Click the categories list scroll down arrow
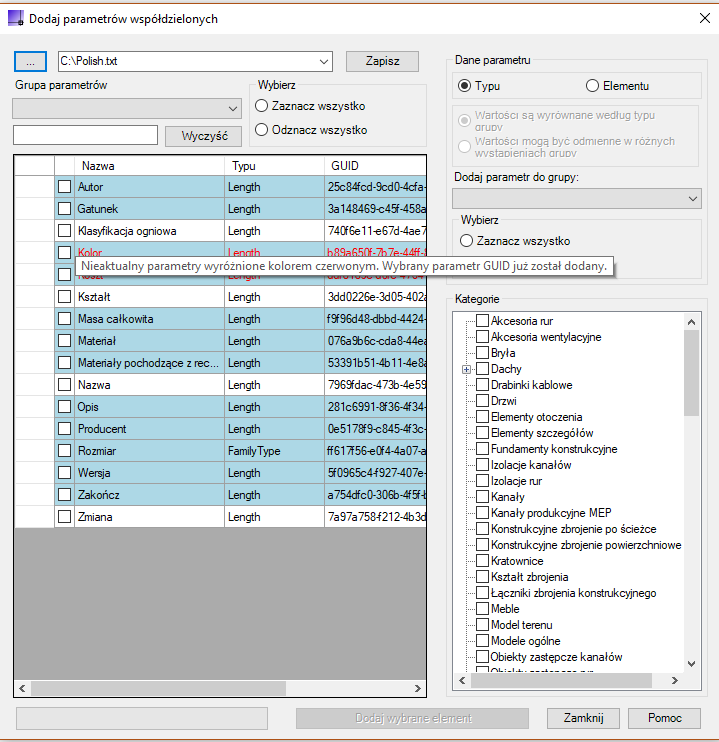 pos(691,664)
